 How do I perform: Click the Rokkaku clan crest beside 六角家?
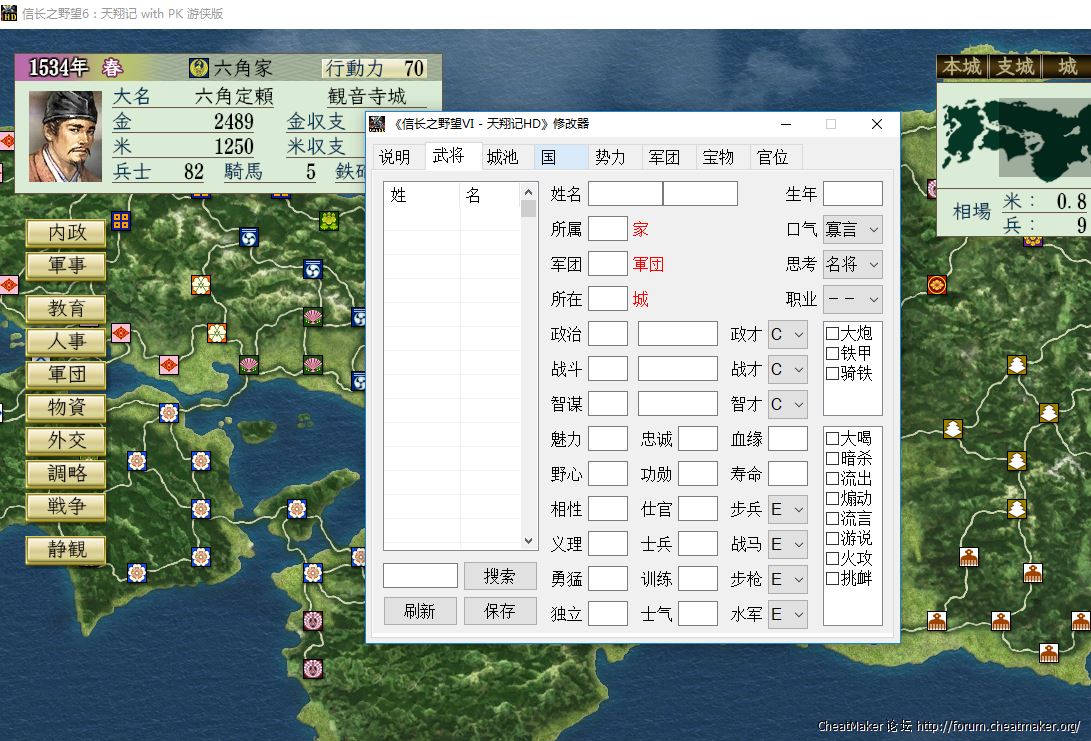[198, 68]
